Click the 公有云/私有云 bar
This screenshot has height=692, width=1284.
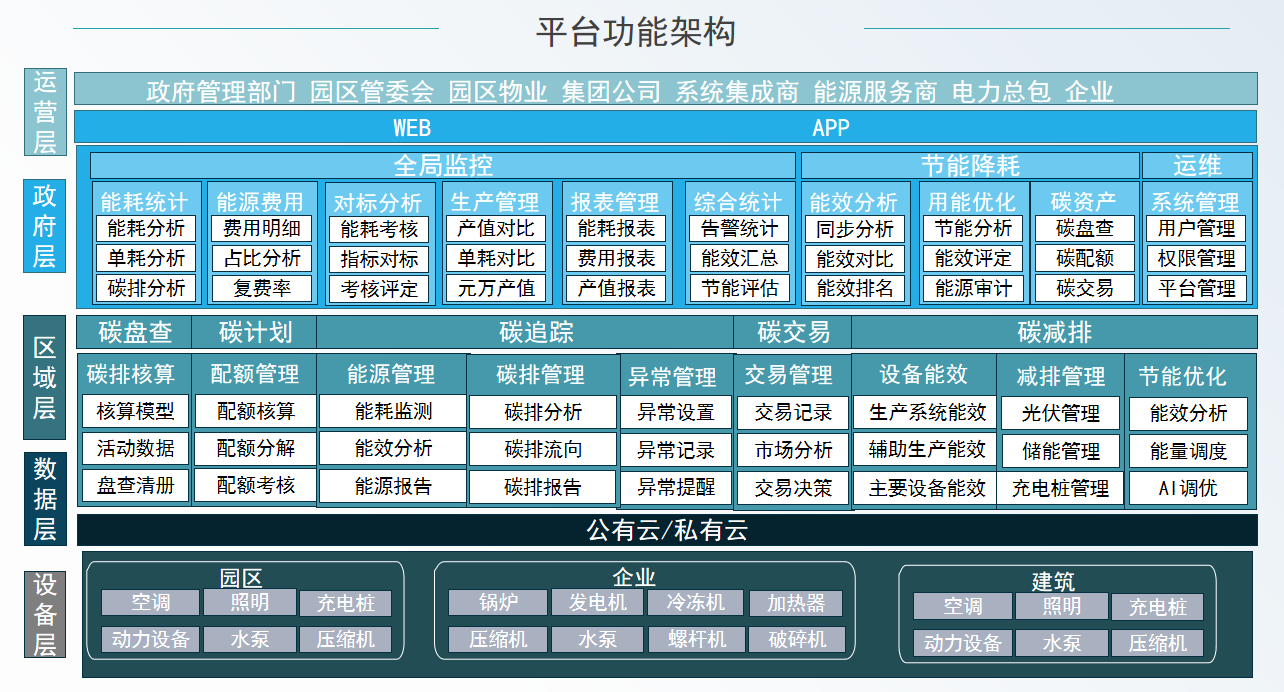pos(667,530)
